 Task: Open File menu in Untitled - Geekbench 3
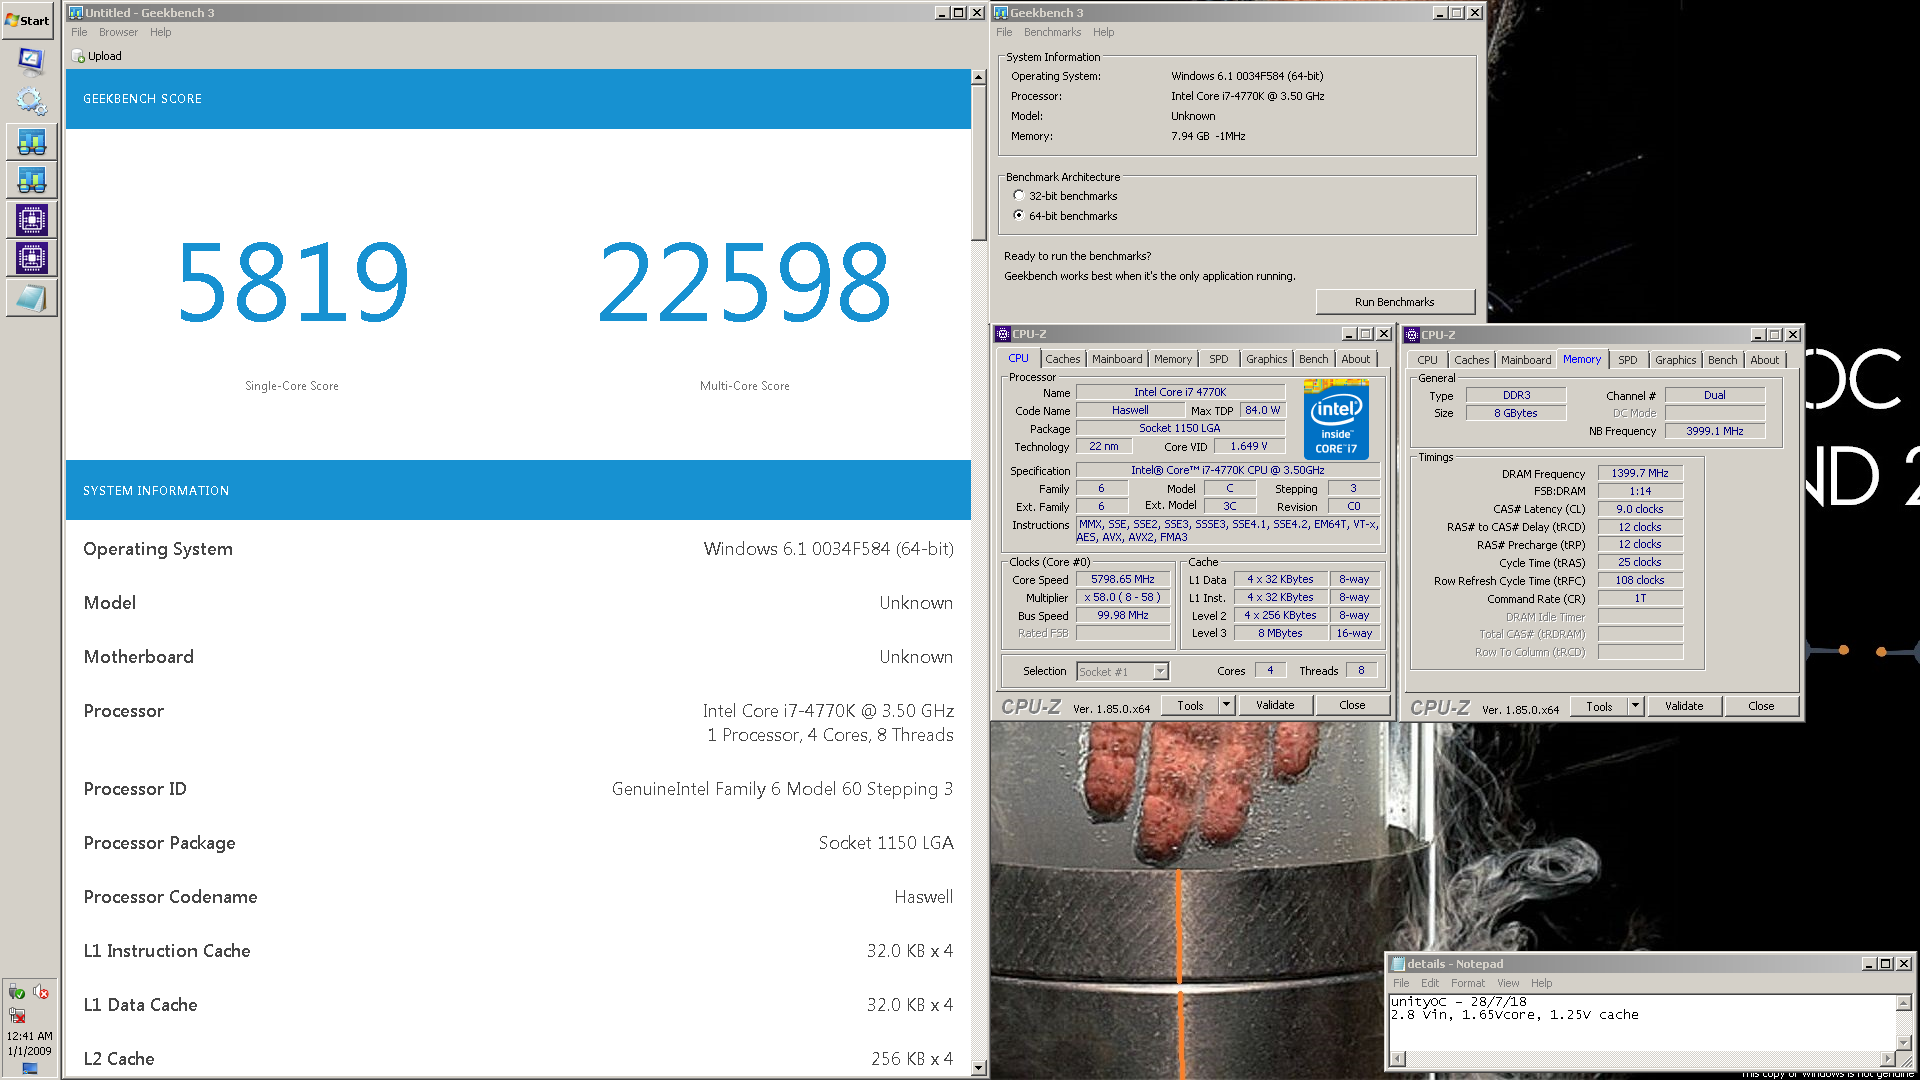[79, 32]
